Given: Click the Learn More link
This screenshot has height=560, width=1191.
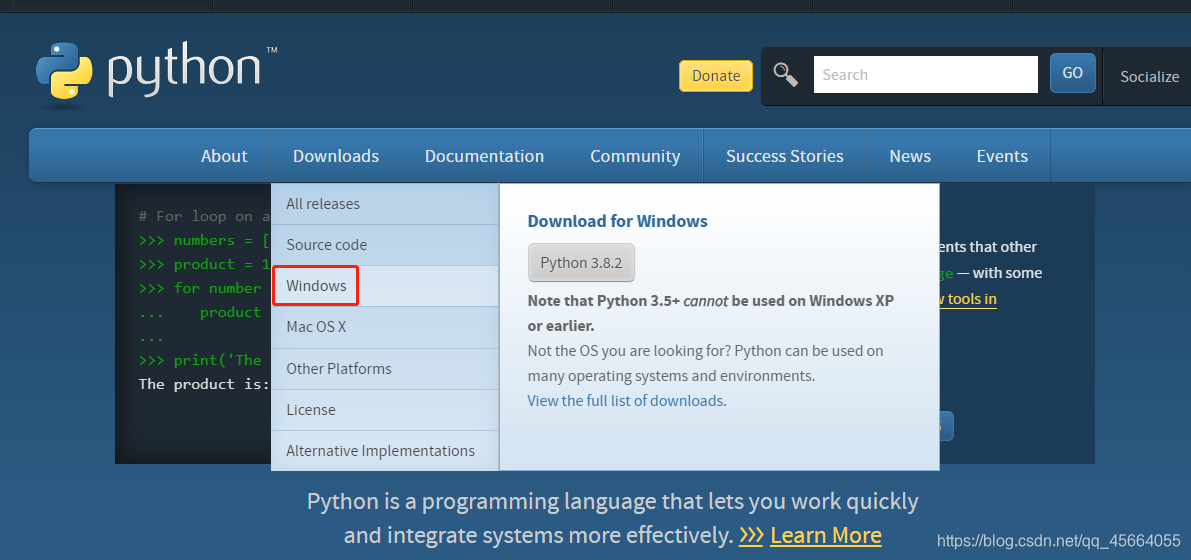Looking at the screenshot, I should [x=826, y=536].
